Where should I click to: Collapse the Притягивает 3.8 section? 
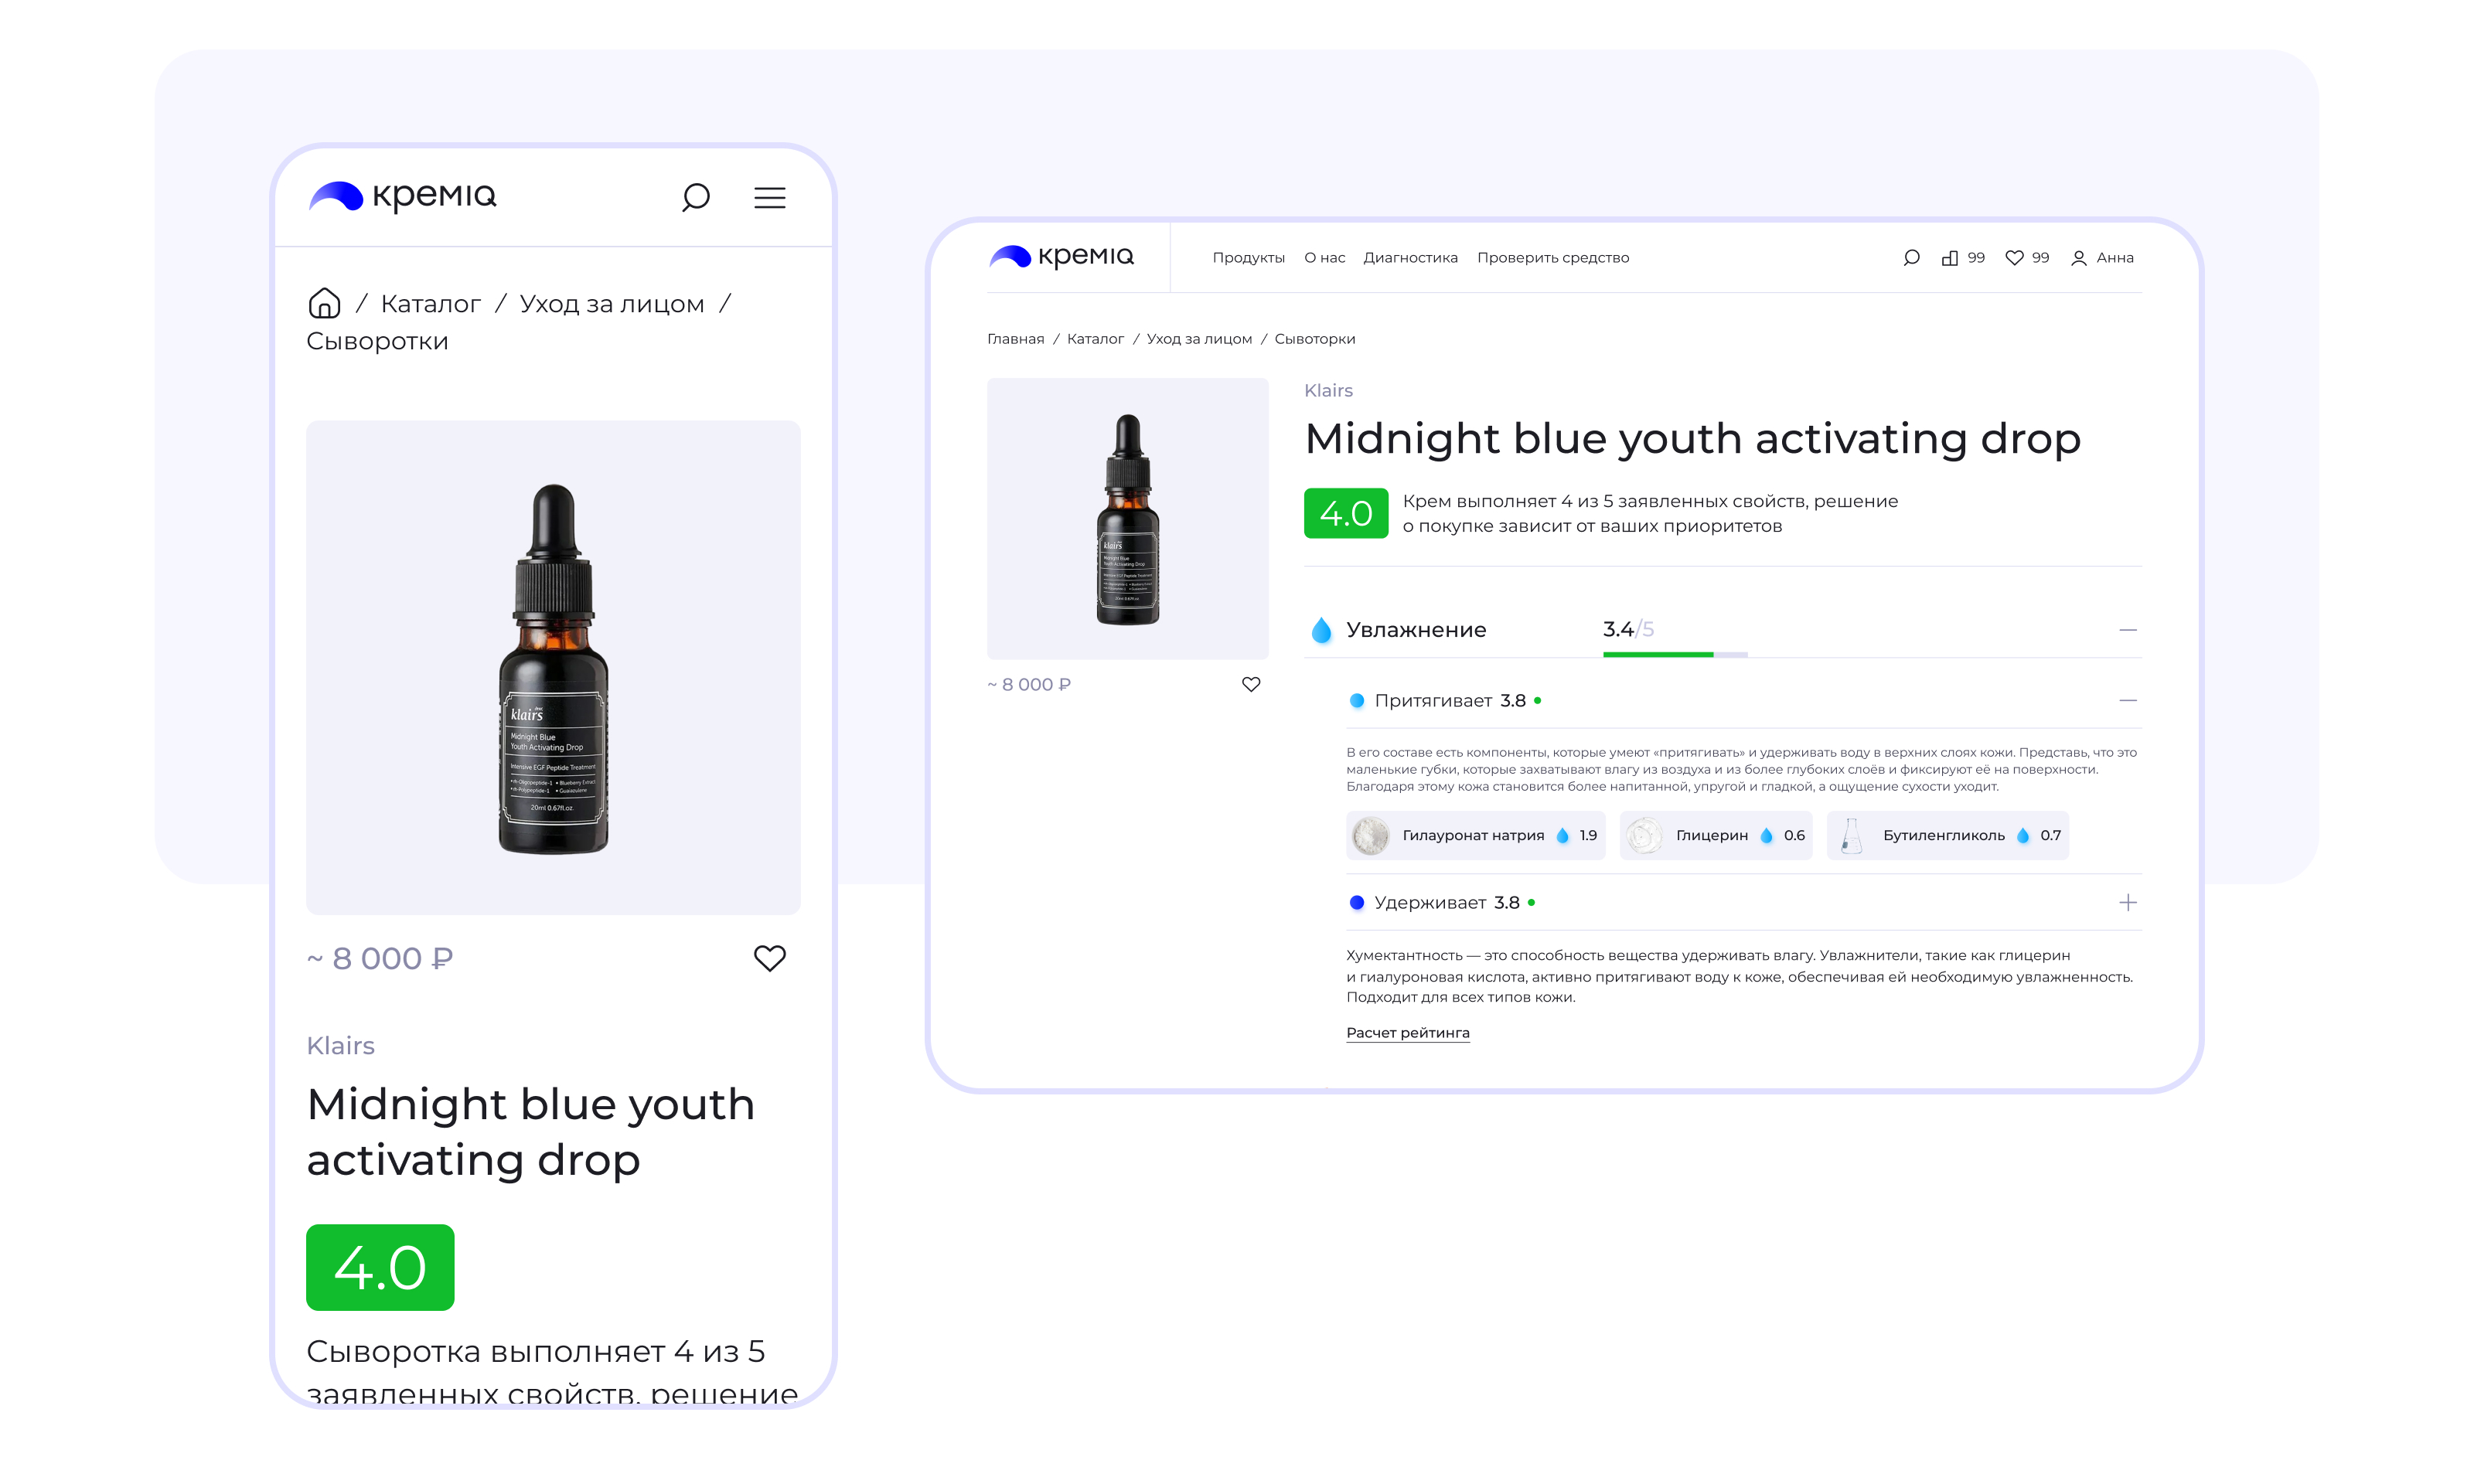[x=2127, y=701]
